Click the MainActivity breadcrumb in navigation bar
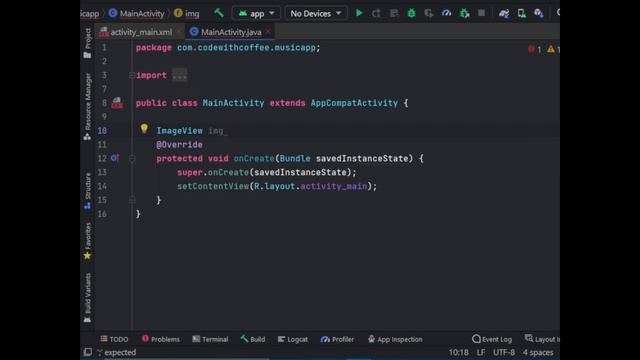640x360 pixels. point(136,13)
